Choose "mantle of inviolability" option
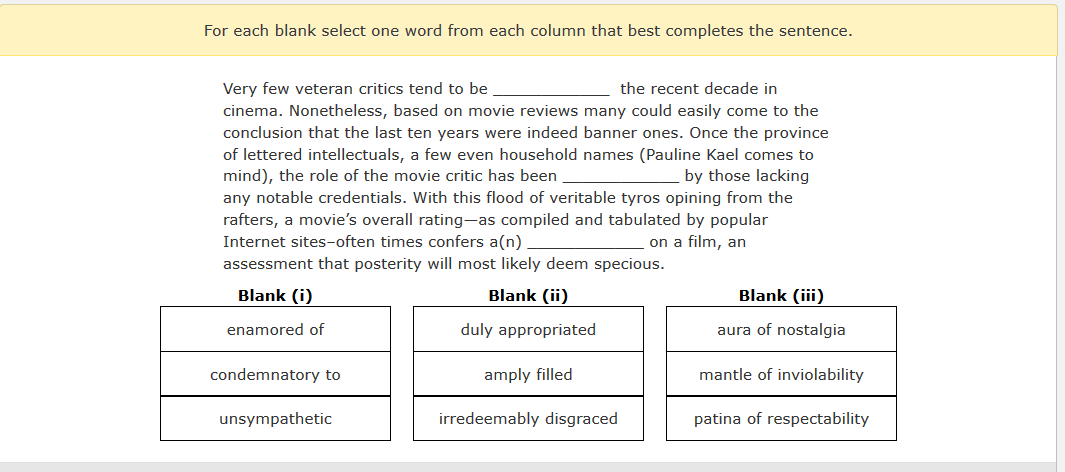The image size is (1065, 472). click(781, 374)
